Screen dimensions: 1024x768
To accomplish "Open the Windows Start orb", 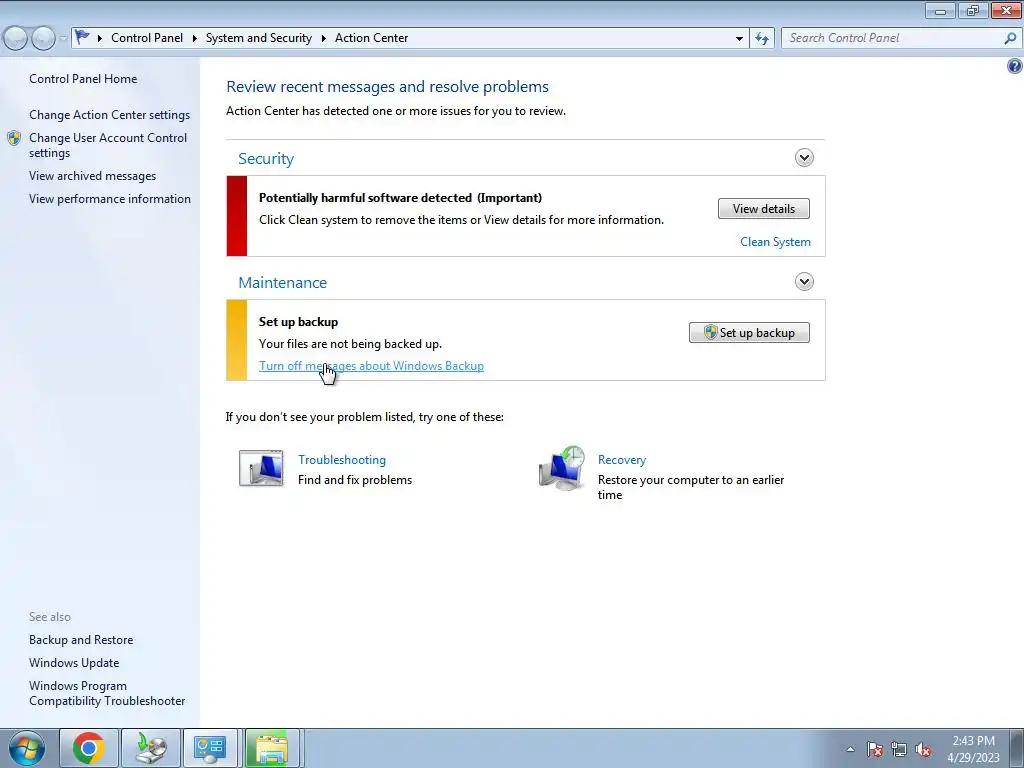I will pyautogui.click(x=26, y=748).
